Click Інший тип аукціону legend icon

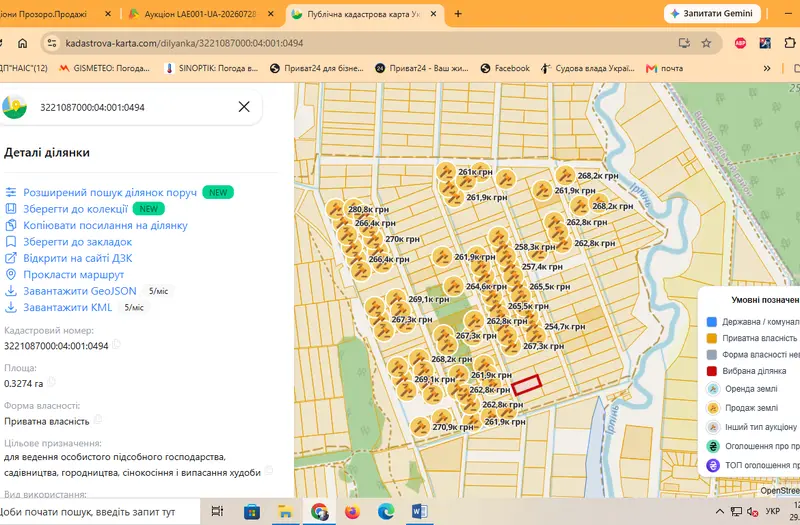(713, 427)
